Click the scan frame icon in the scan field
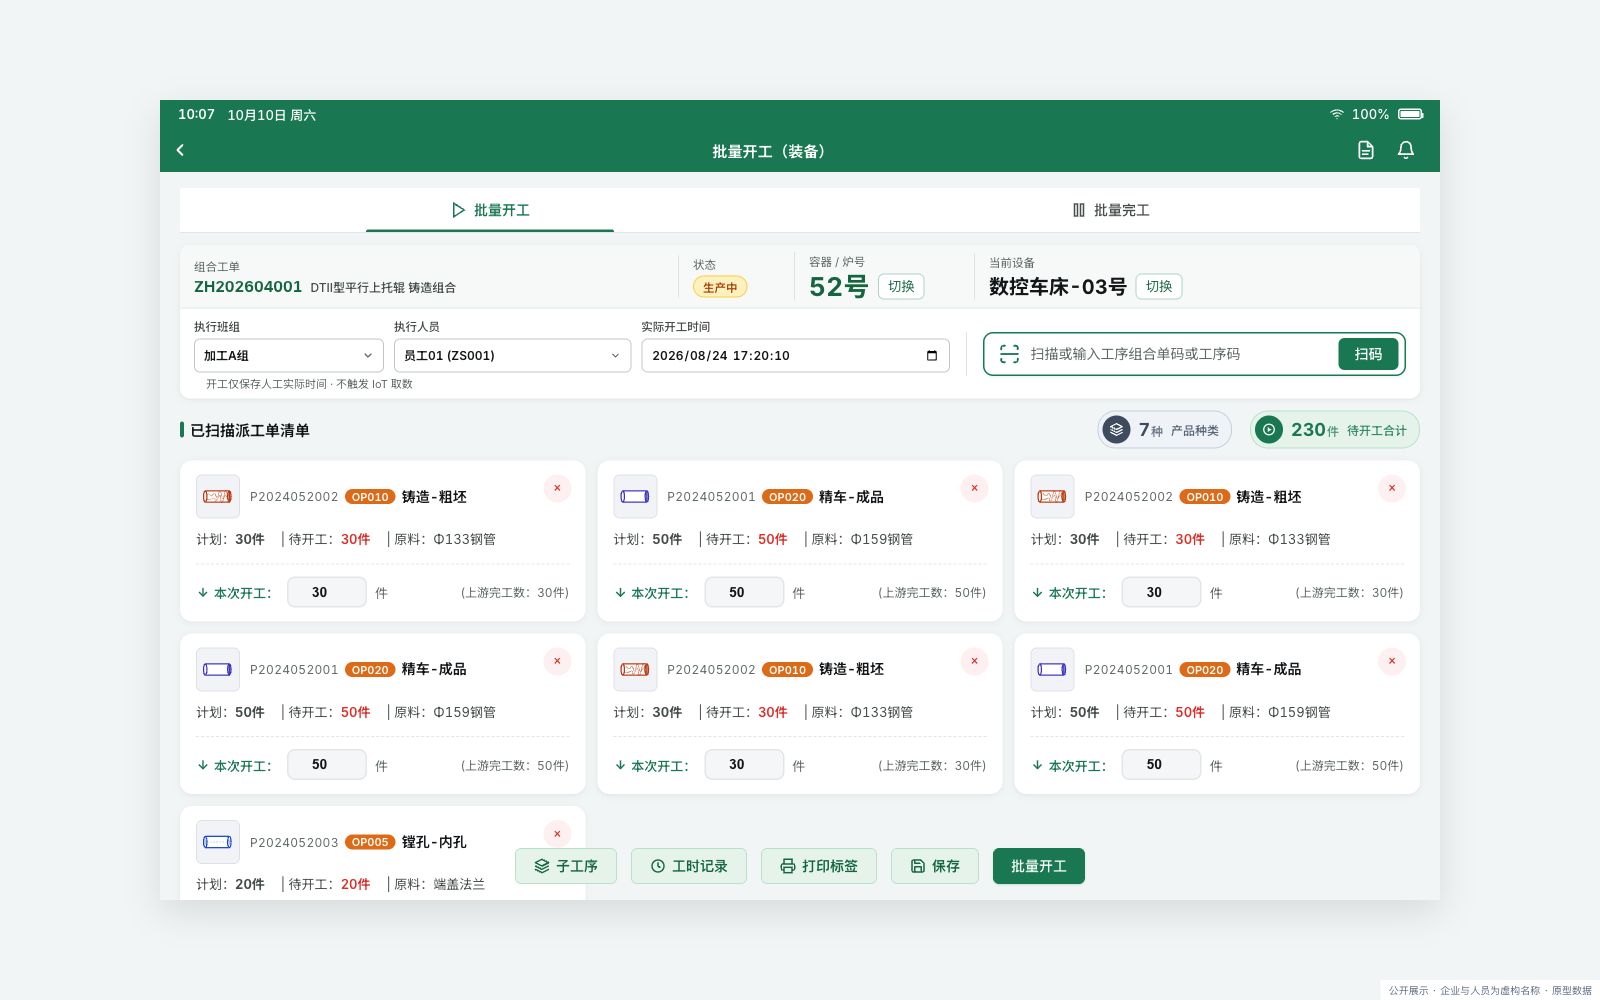 [x=1009, y=354]
